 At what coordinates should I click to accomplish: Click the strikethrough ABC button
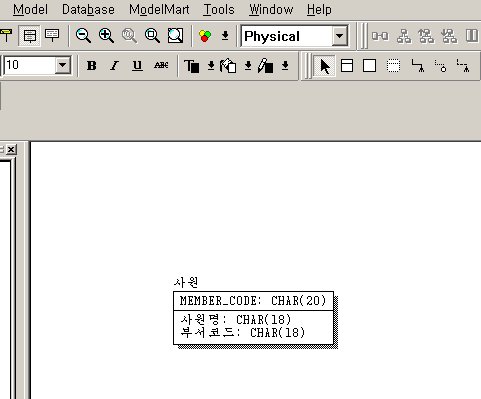pyautogui.click(x=161, y=66)
